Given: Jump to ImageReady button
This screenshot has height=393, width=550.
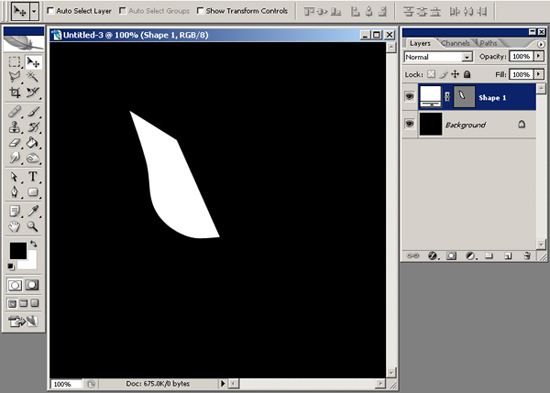Looking at the screenshot, I should click(x=23, y=321).
